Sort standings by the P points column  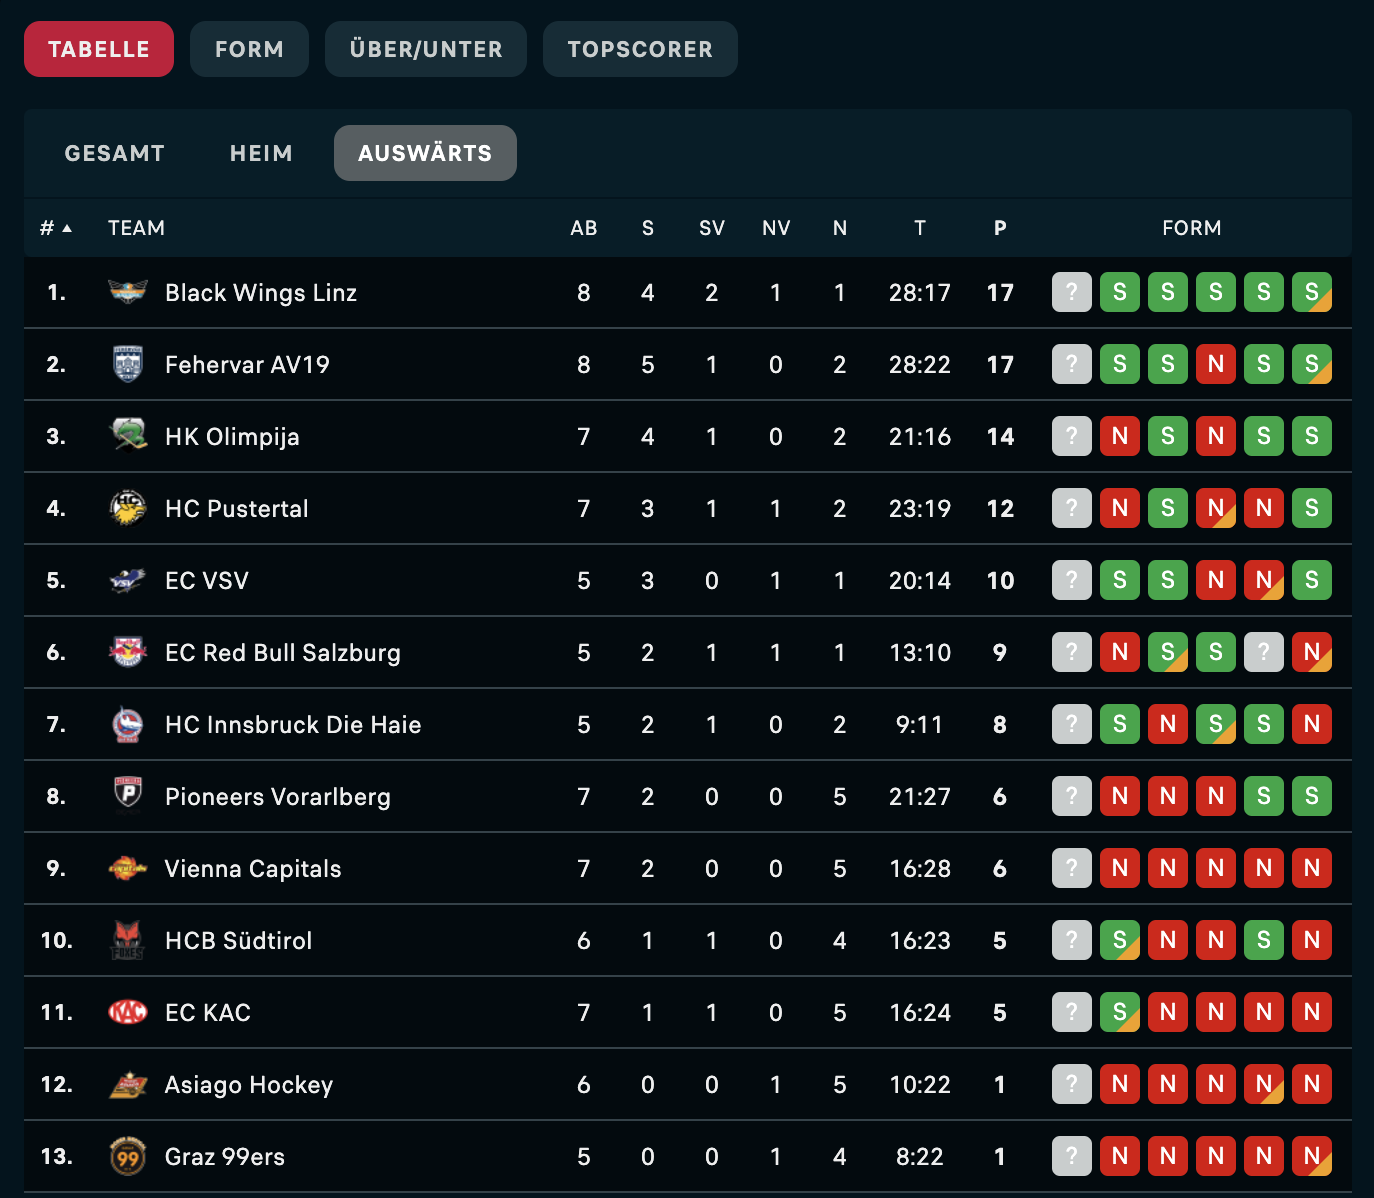pyautogui.click(x=1000, y=228)
